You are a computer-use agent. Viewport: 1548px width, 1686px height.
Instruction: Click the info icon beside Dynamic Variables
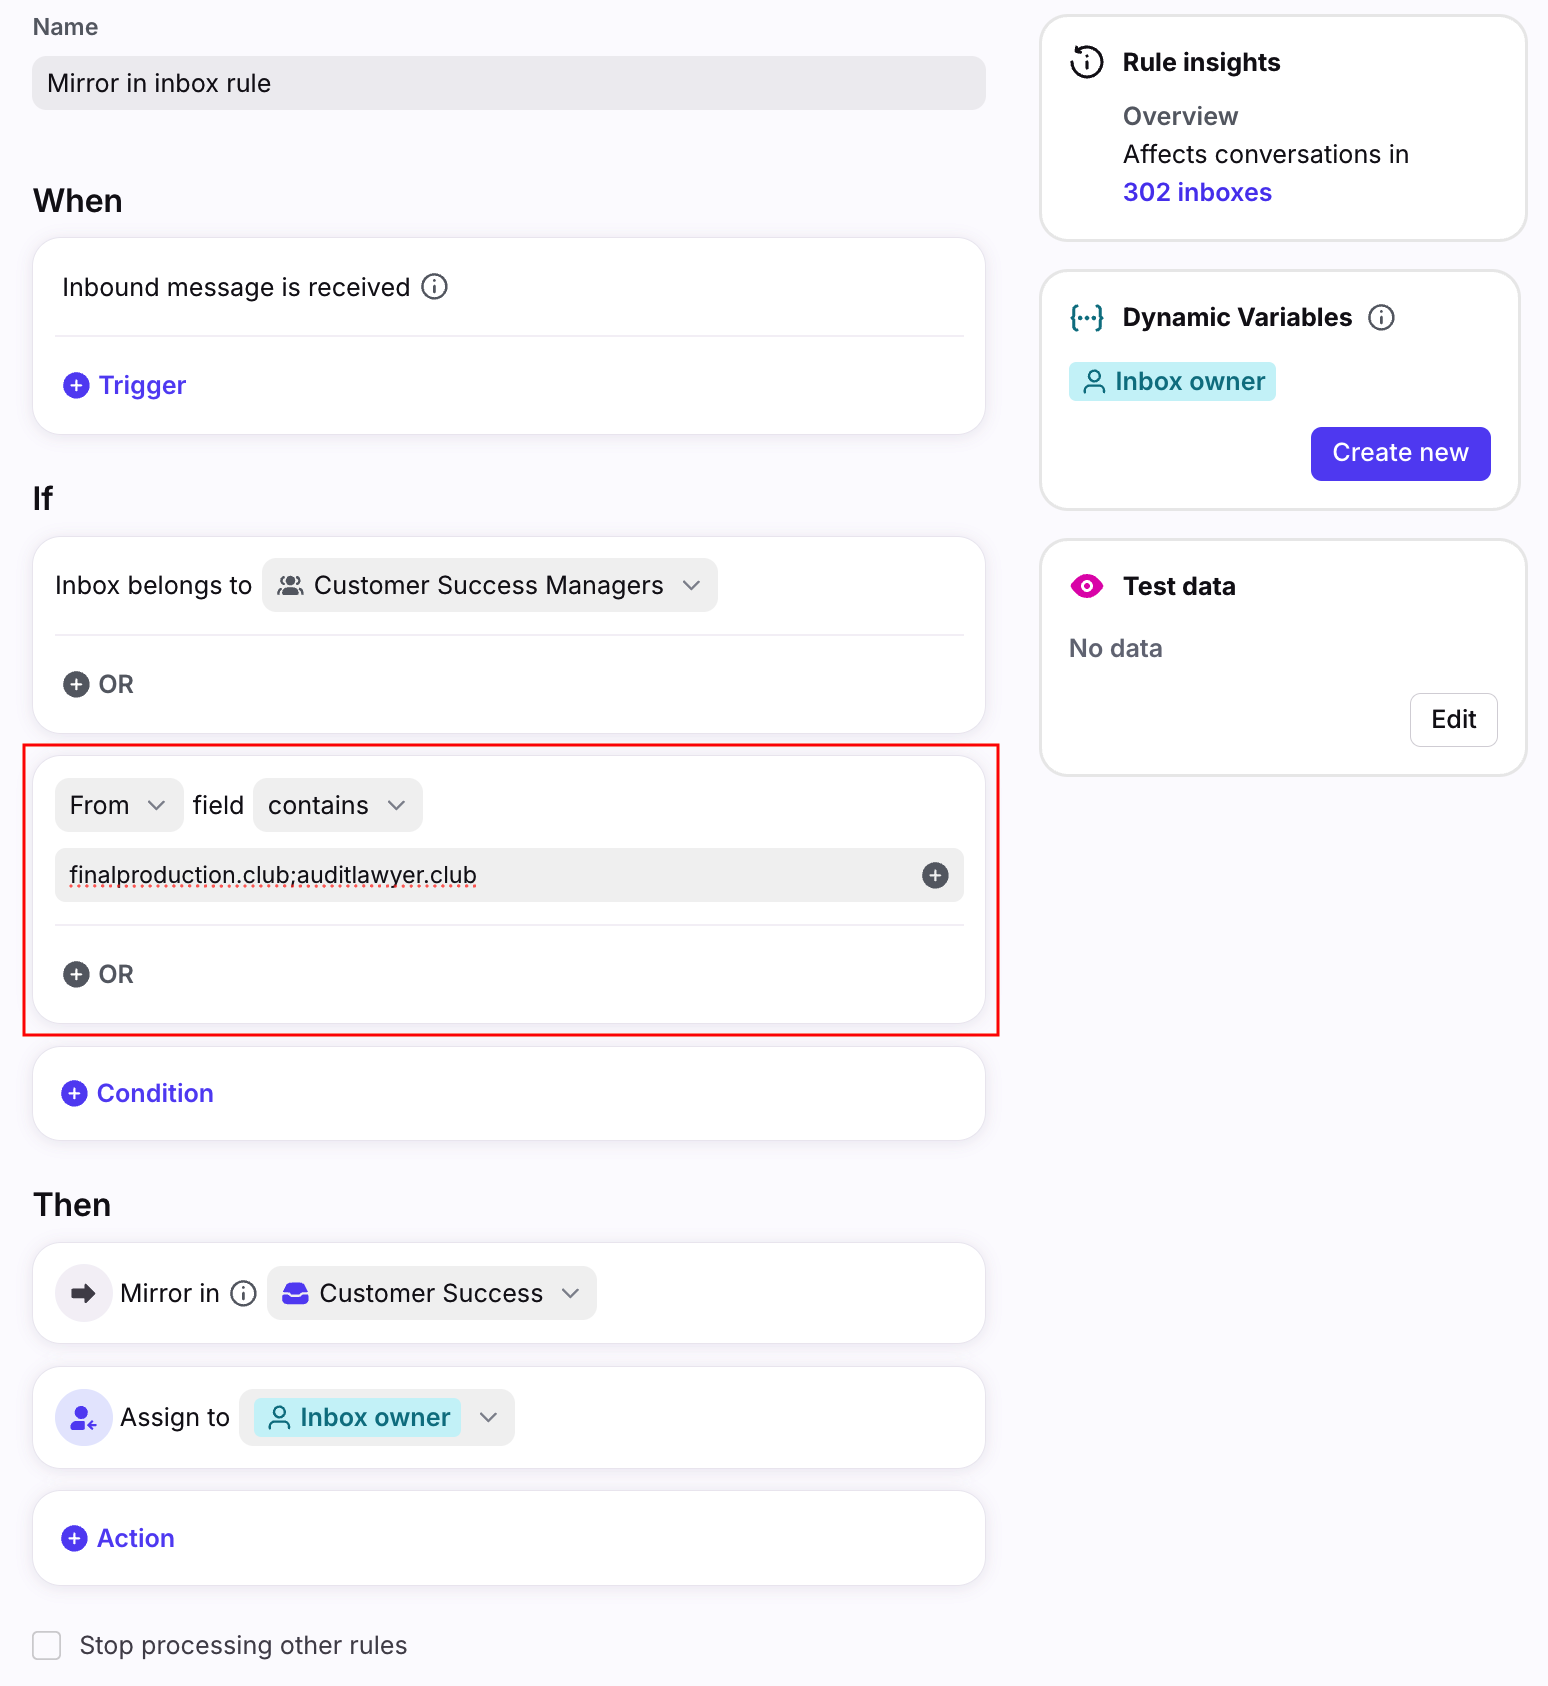pyautogui.click(x=1381, y=317)
